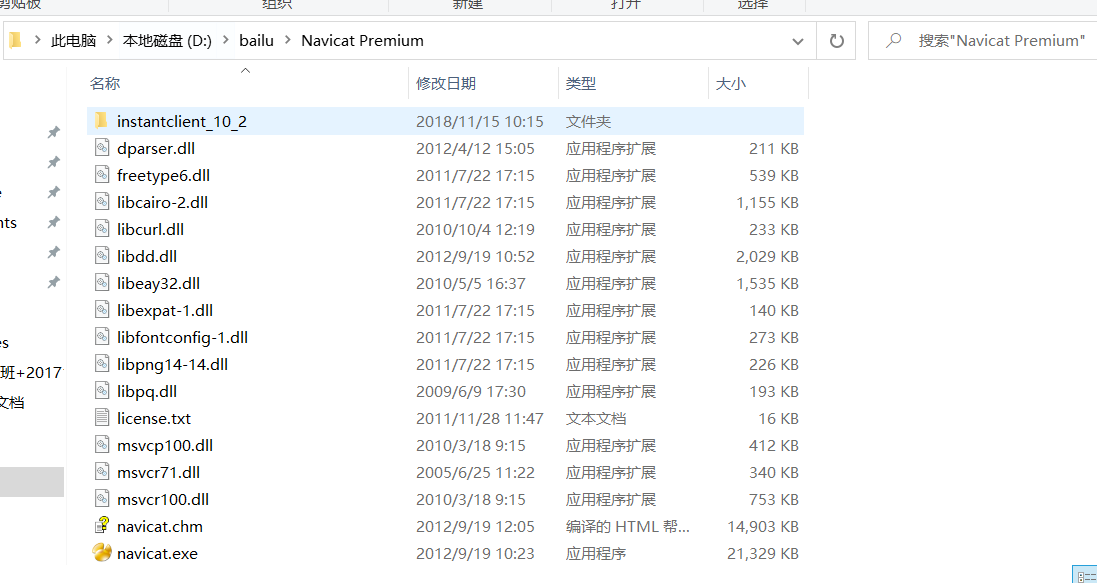Click the refresh button beside address bar
Screen dimensions: 1097x583
tap(836, 41)
